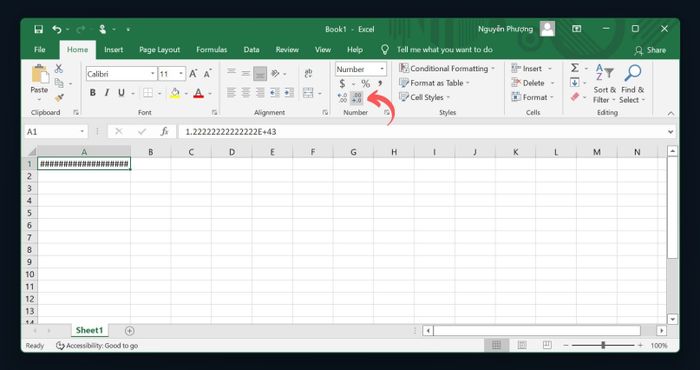
Task: Click the Clear eraser icon
Action: (575, 97)
